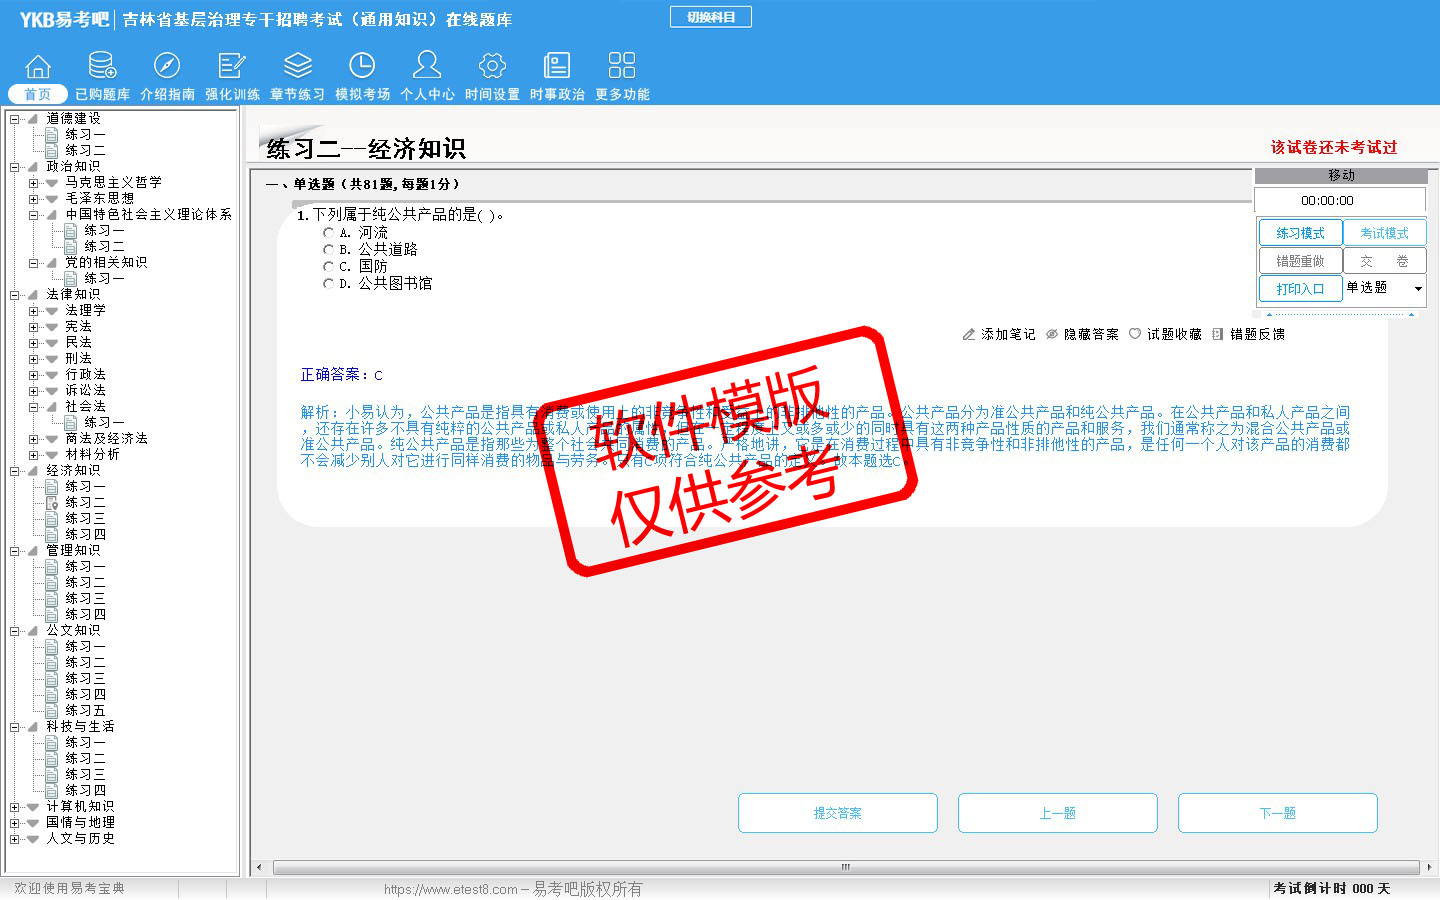The height and width of the screenshot is (900, 1440).
Task: Click the 练习一 document icon under 党的相关知识
Action: click(71, 278)
